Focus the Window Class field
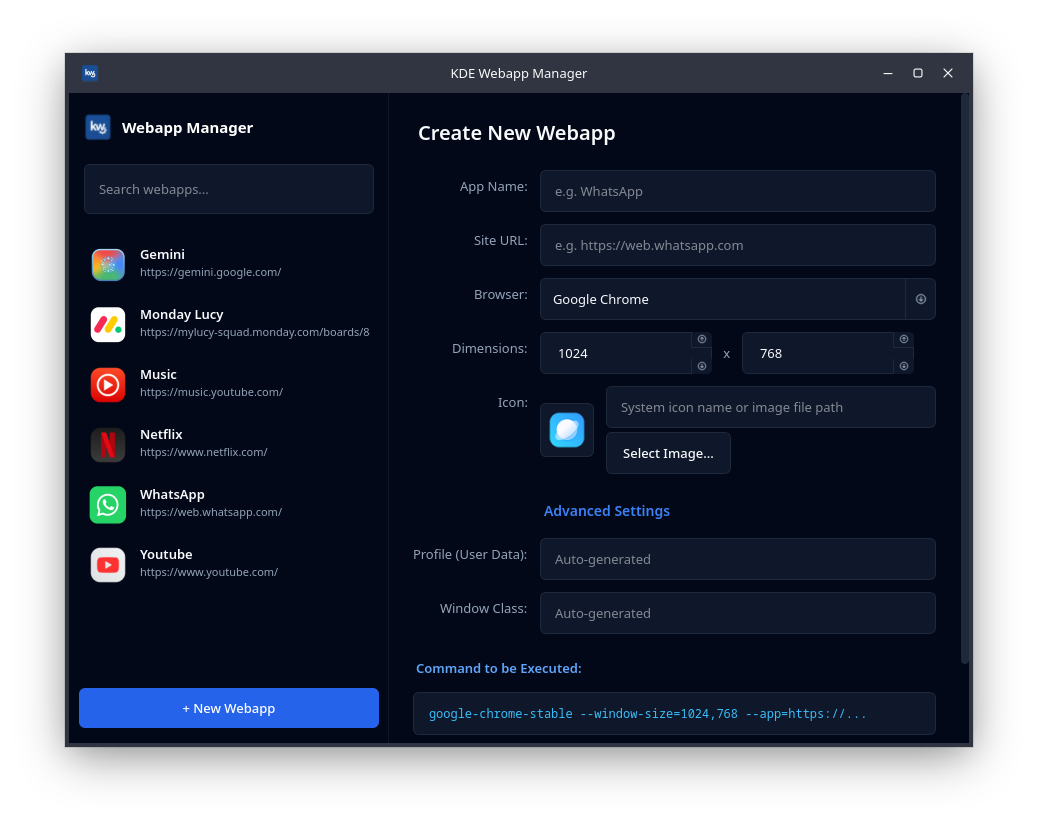 [x=737, y=614]
